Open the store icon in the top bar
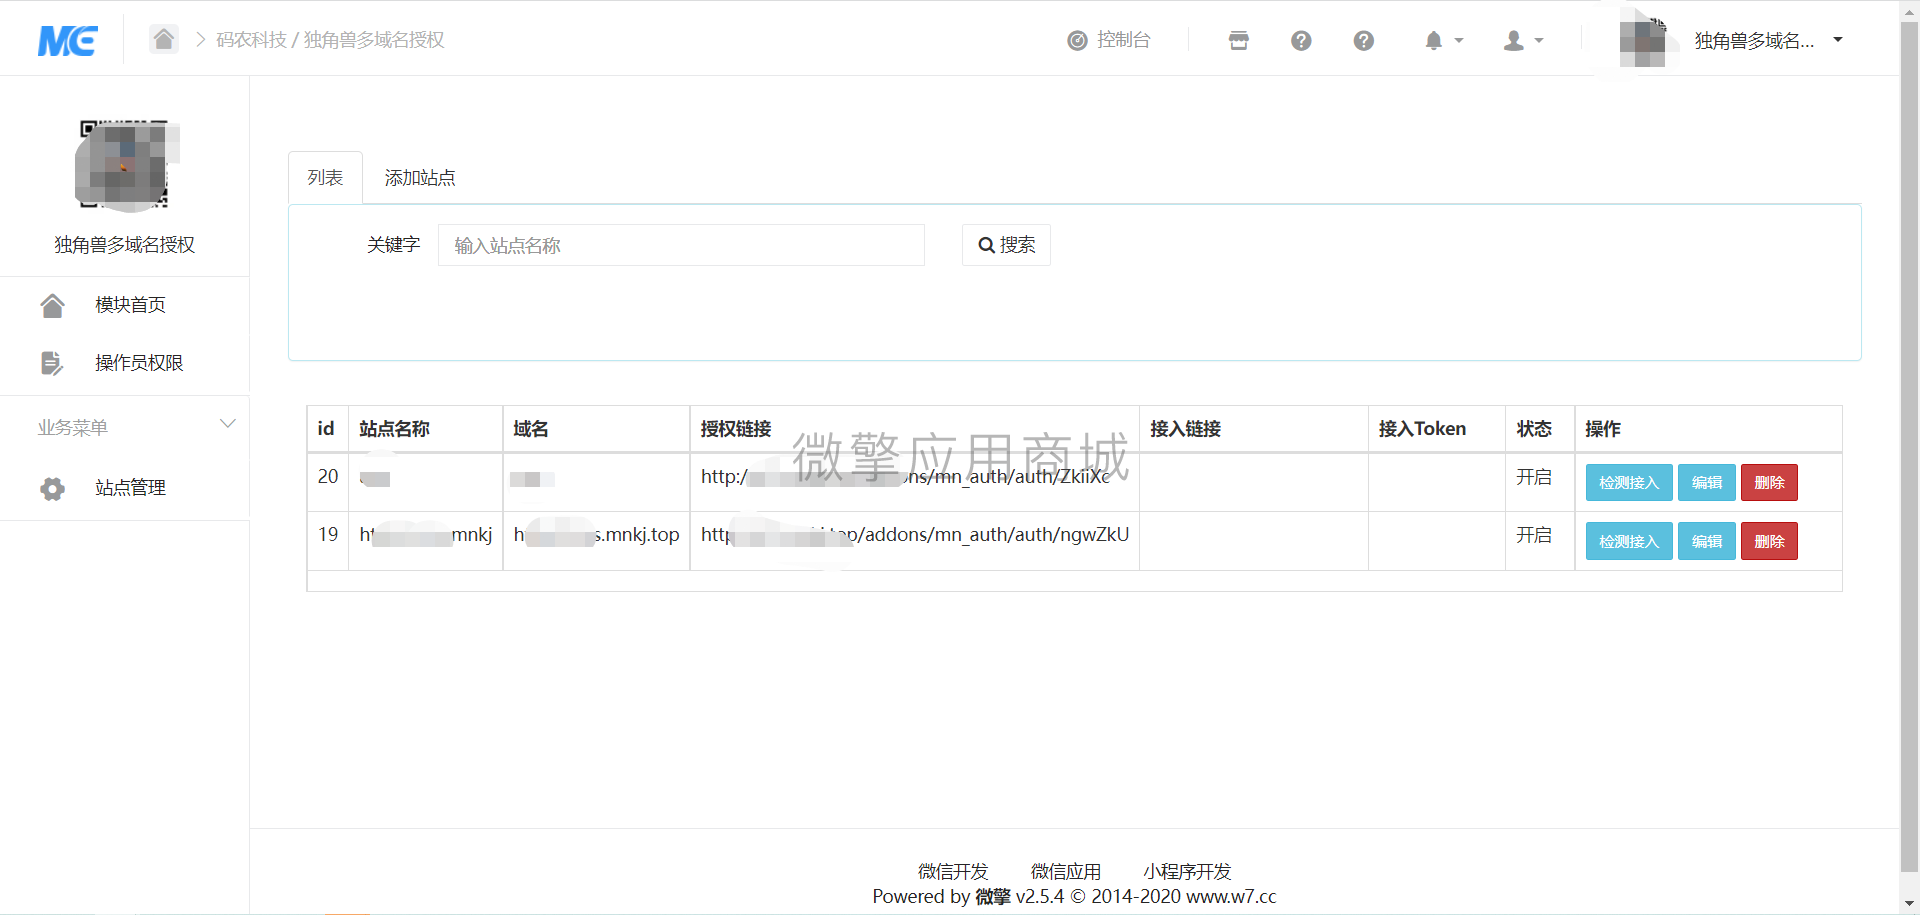1920x915 pixels. tap(1239, 40)
